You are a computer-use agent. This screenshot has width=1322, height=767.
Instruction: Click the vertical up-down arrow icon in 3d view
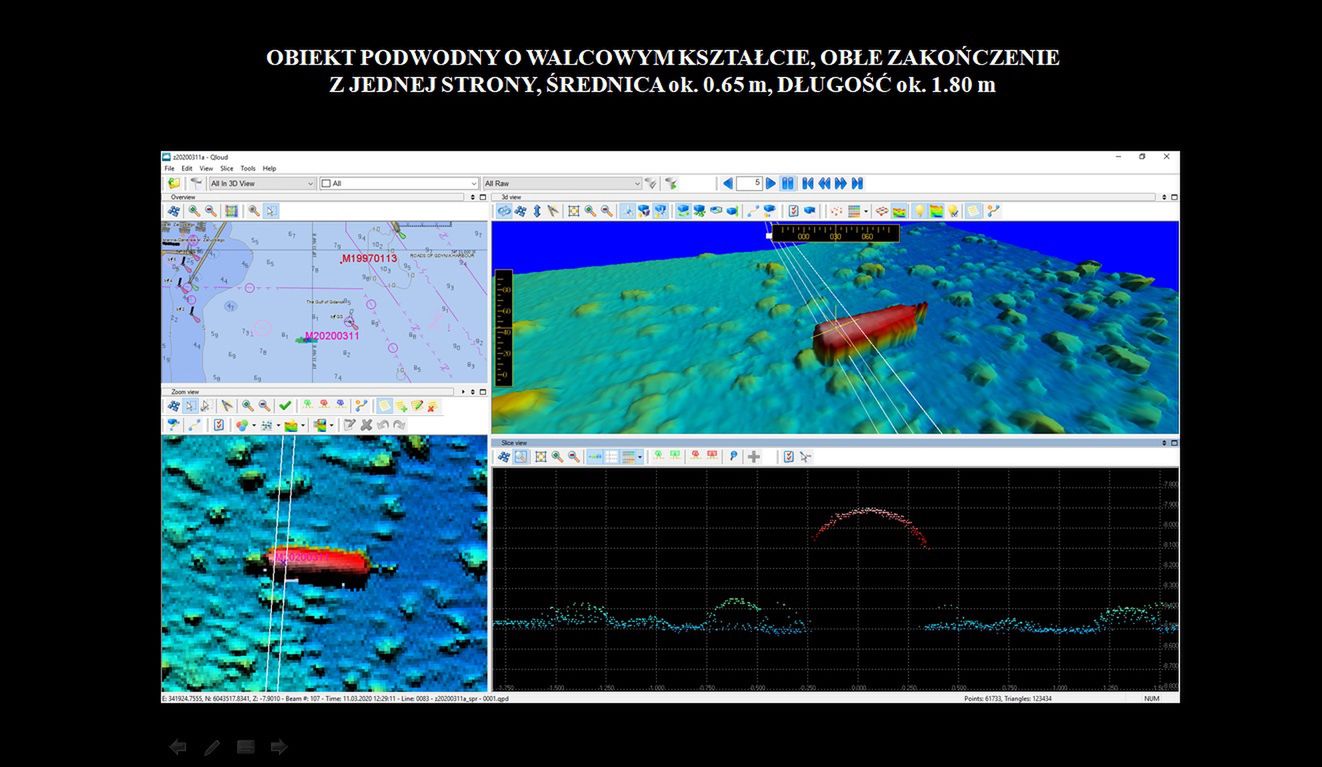pyautogui.click(x=537, y=211)
